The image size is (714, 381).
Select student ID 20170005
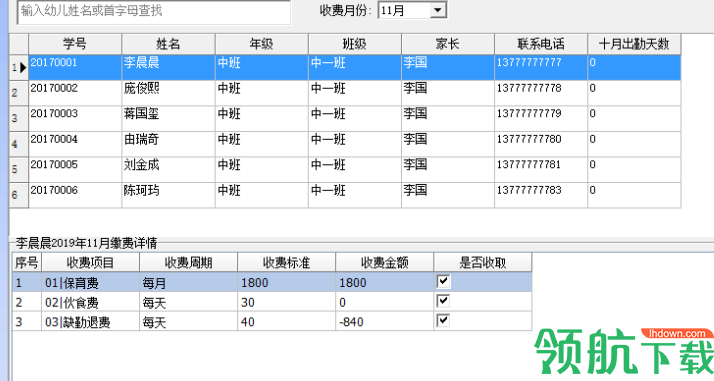(75, 170)
